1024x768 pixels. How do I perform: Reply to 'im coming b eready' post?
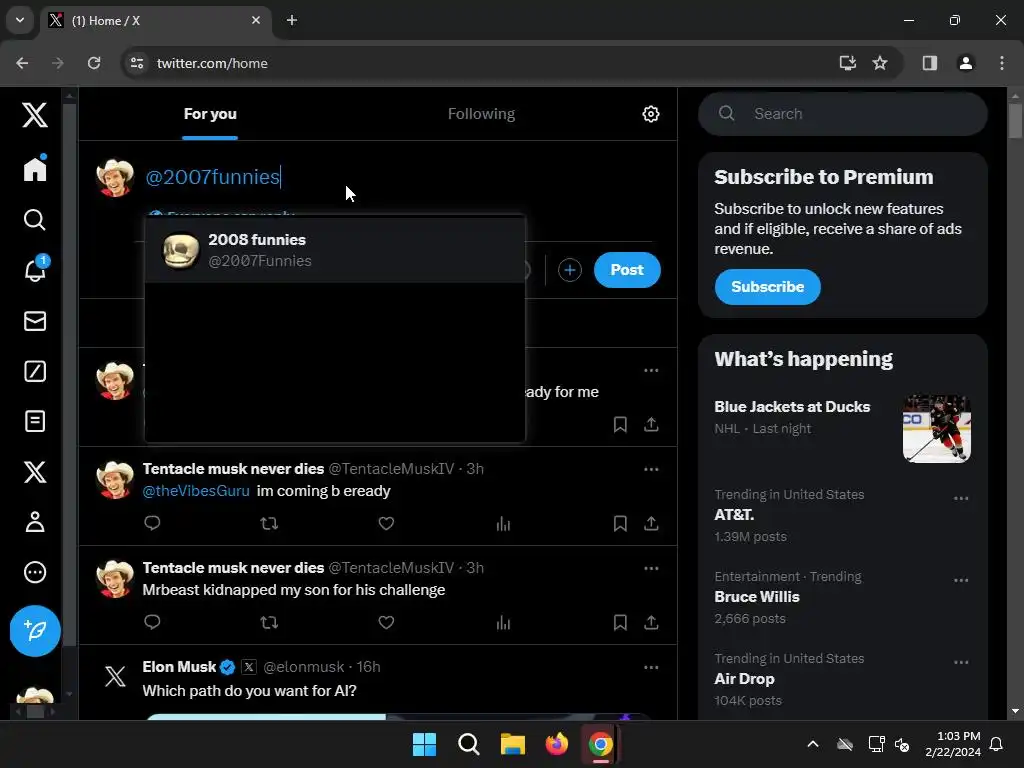point(152,523)
